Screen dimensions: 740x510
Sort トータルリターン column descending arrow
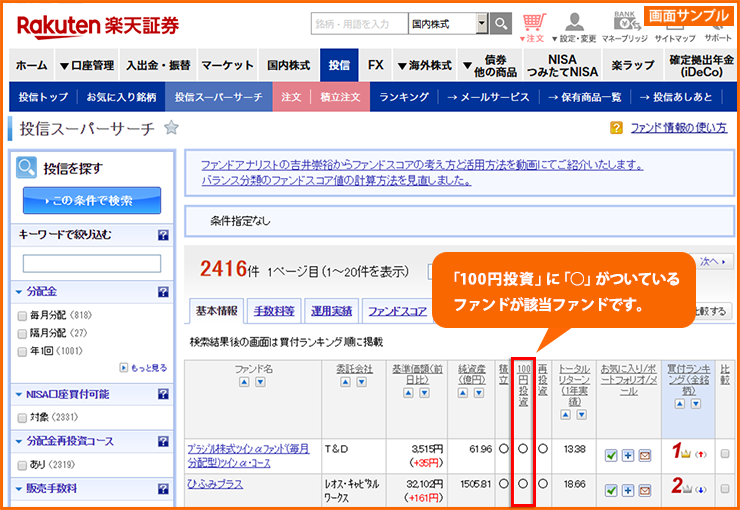pyautogui.click(x=582, y=415)
